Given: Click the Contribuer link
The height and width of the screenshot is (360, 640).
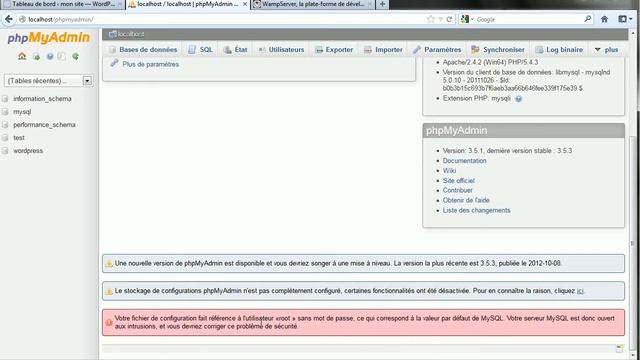Looking at the screenshot, I should pos(458,190).
